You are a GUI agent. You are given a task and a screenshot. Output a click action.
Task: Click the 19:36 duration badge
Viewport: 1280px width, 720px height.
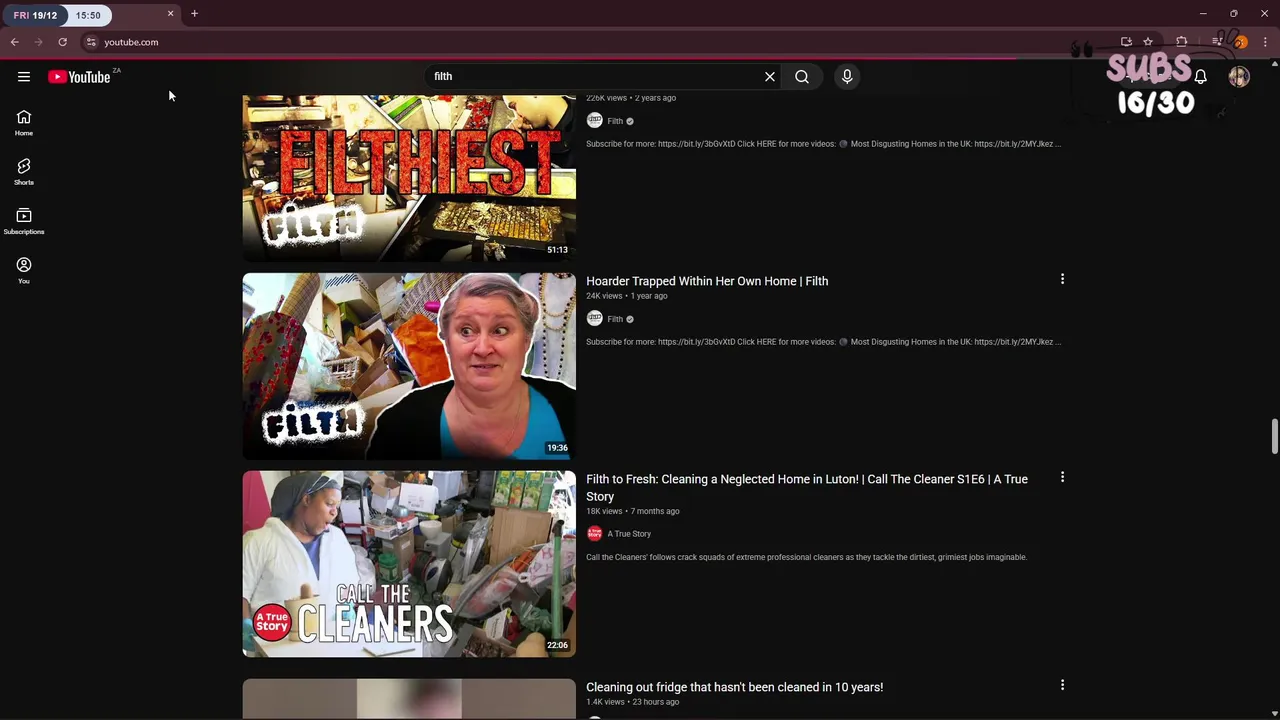557,448
